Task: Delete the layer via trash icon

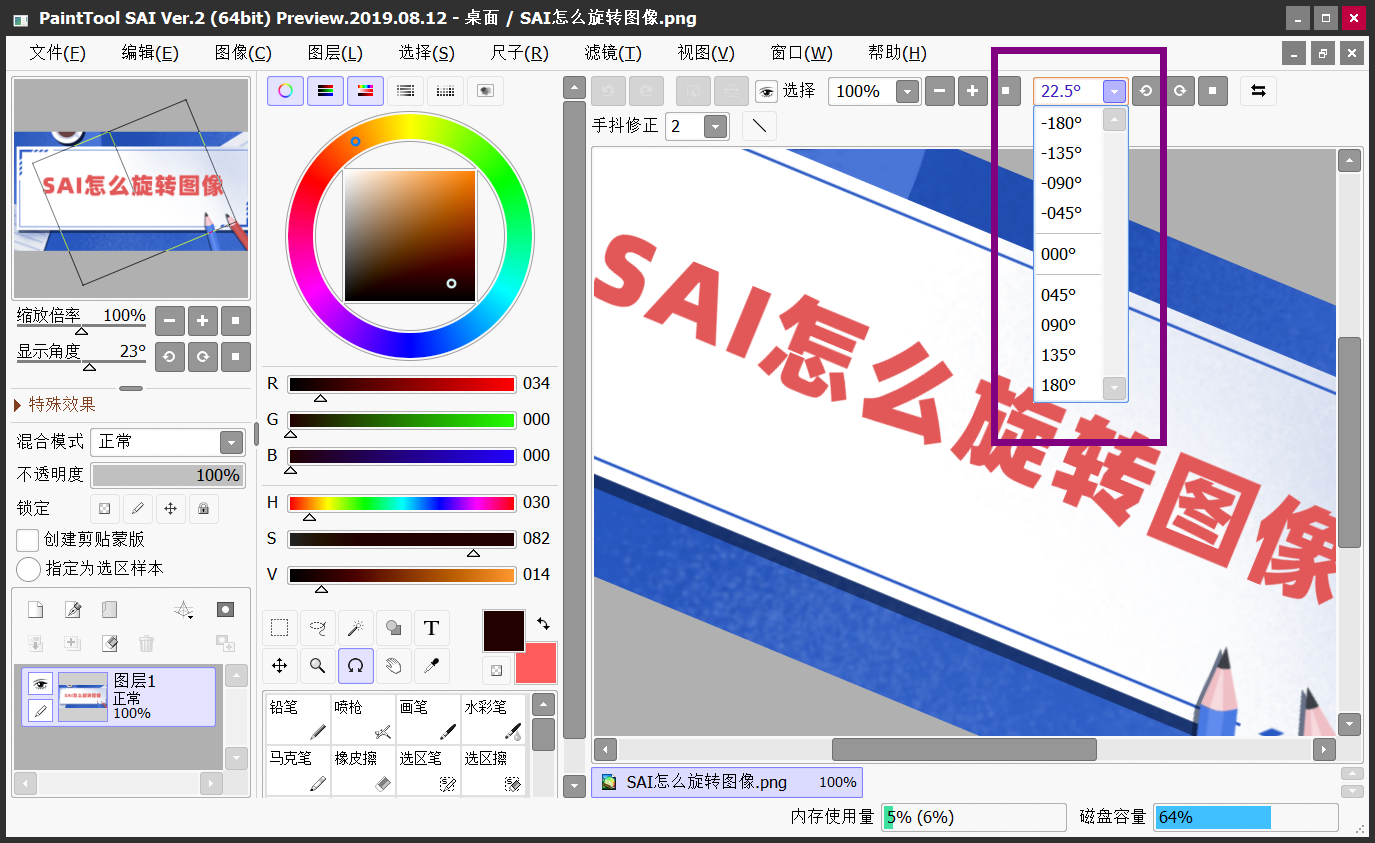Action: (x=146, y=643)
